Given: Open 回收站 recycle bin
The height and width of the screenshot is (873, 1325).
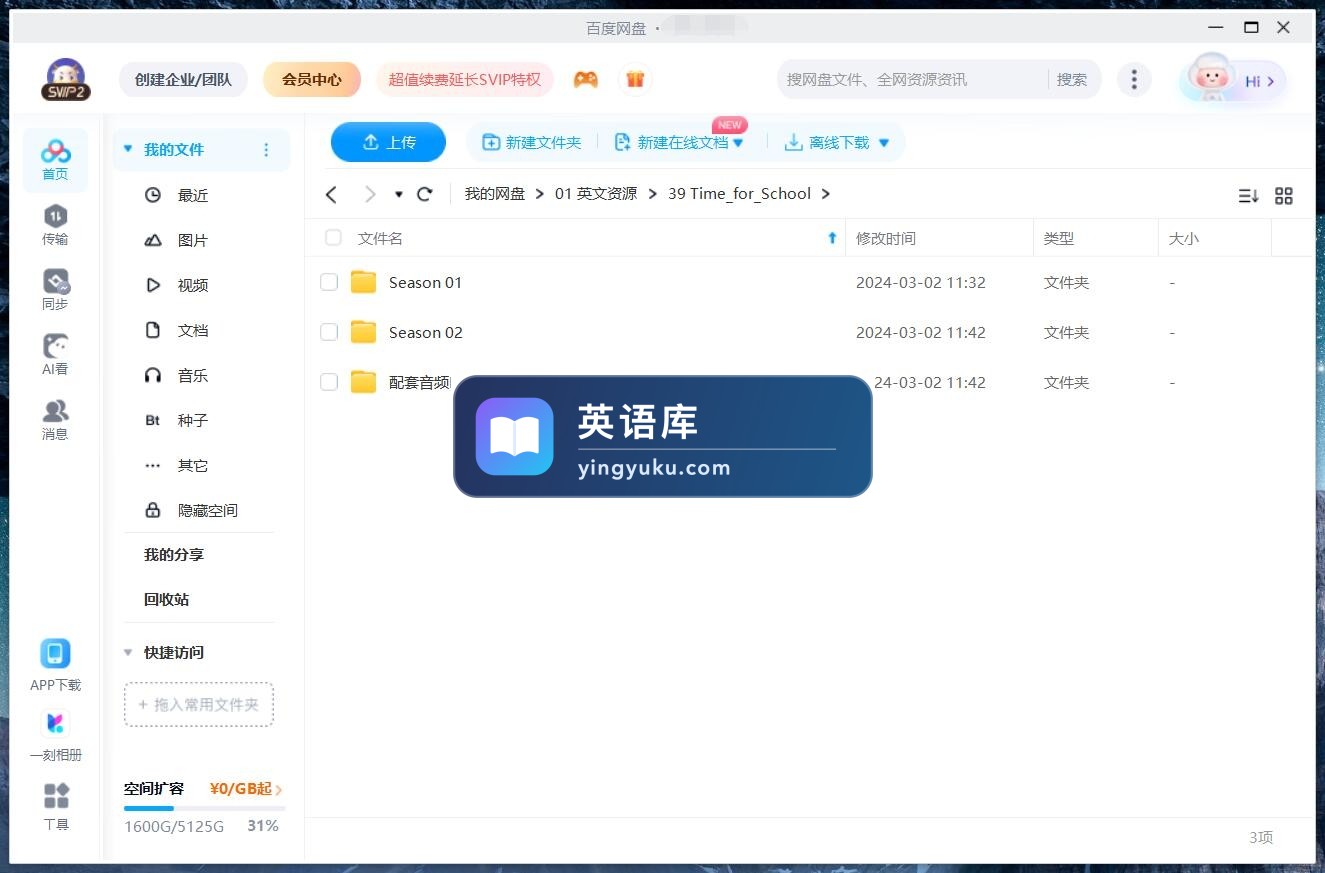Looking at the screenshot, I should coord(166,599).
